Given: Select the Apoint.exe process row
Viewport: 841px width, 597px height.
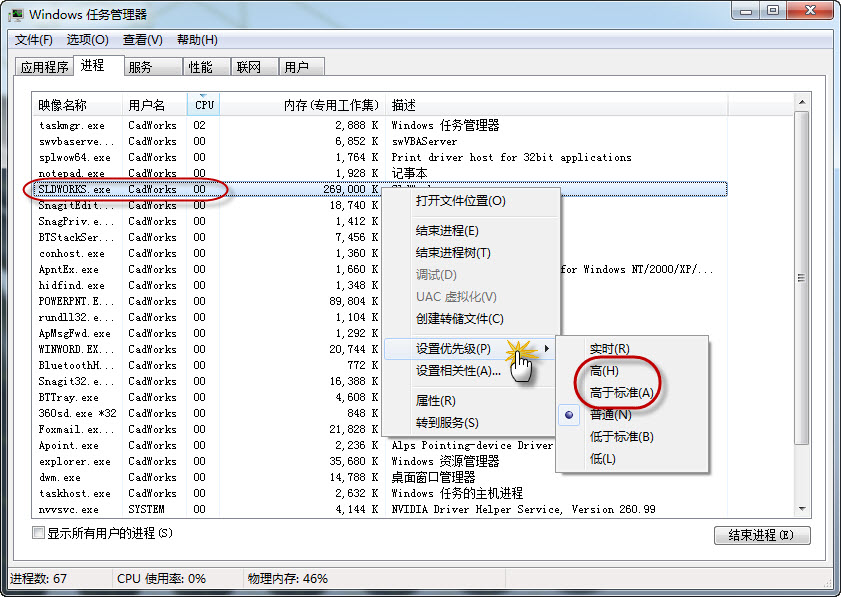Looking at the screenshot, I should pos(380,445).
